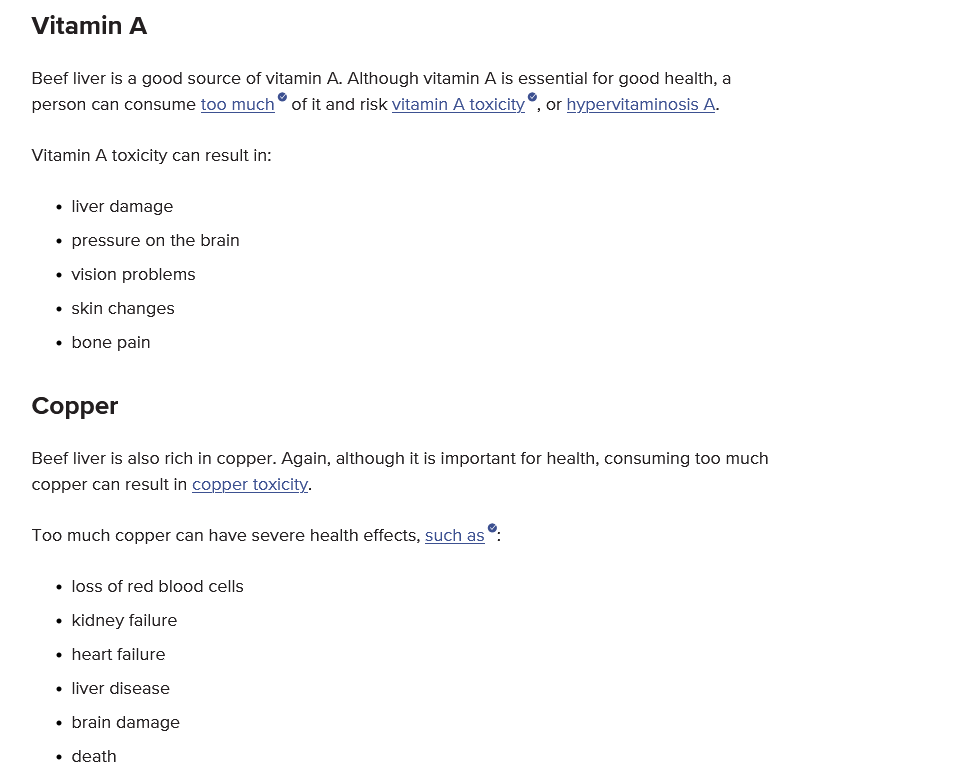The height and width of the screenshot is (775, 970).
Task: Click the "brain damage" list item
Action: click(126, 722)
